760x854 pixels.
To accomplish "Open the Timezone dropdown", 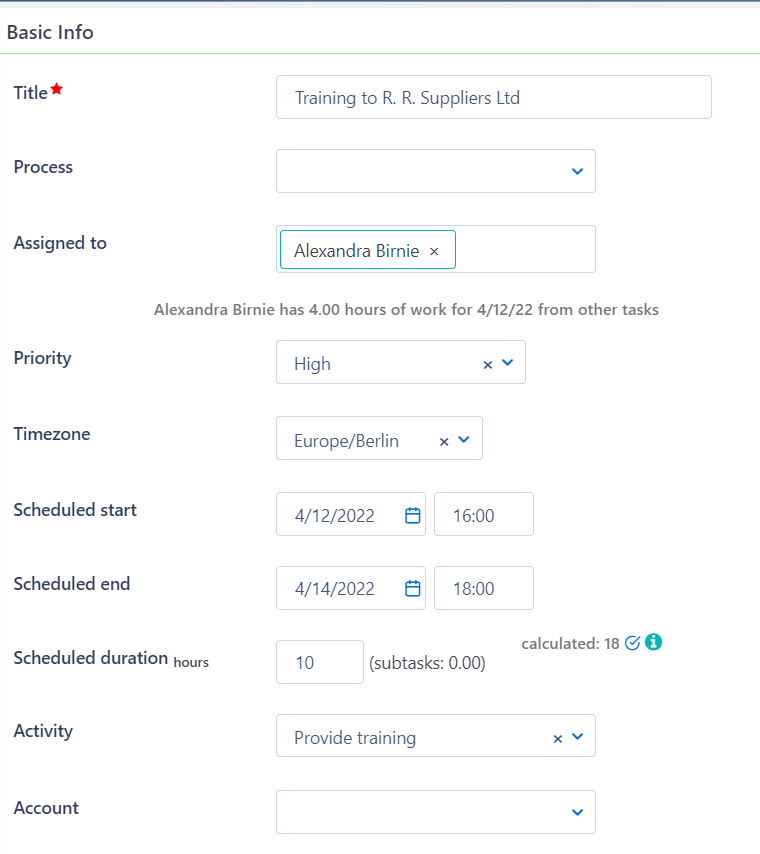I will [x=465, y=438].
